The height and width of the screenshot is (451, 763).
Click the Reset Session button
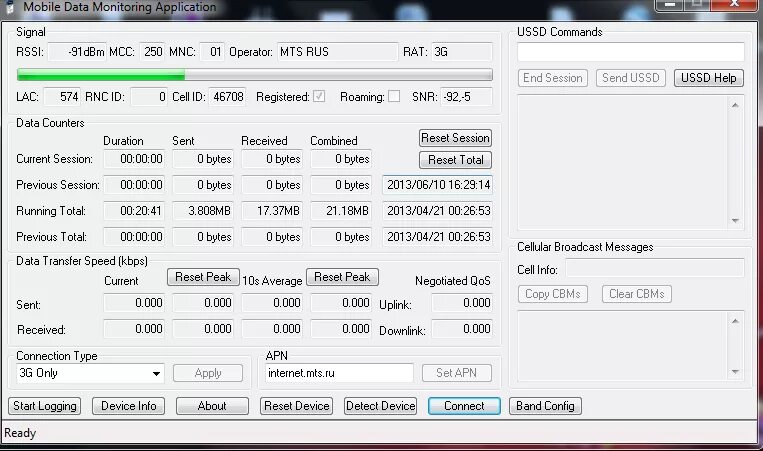click(x=455, y=138)
